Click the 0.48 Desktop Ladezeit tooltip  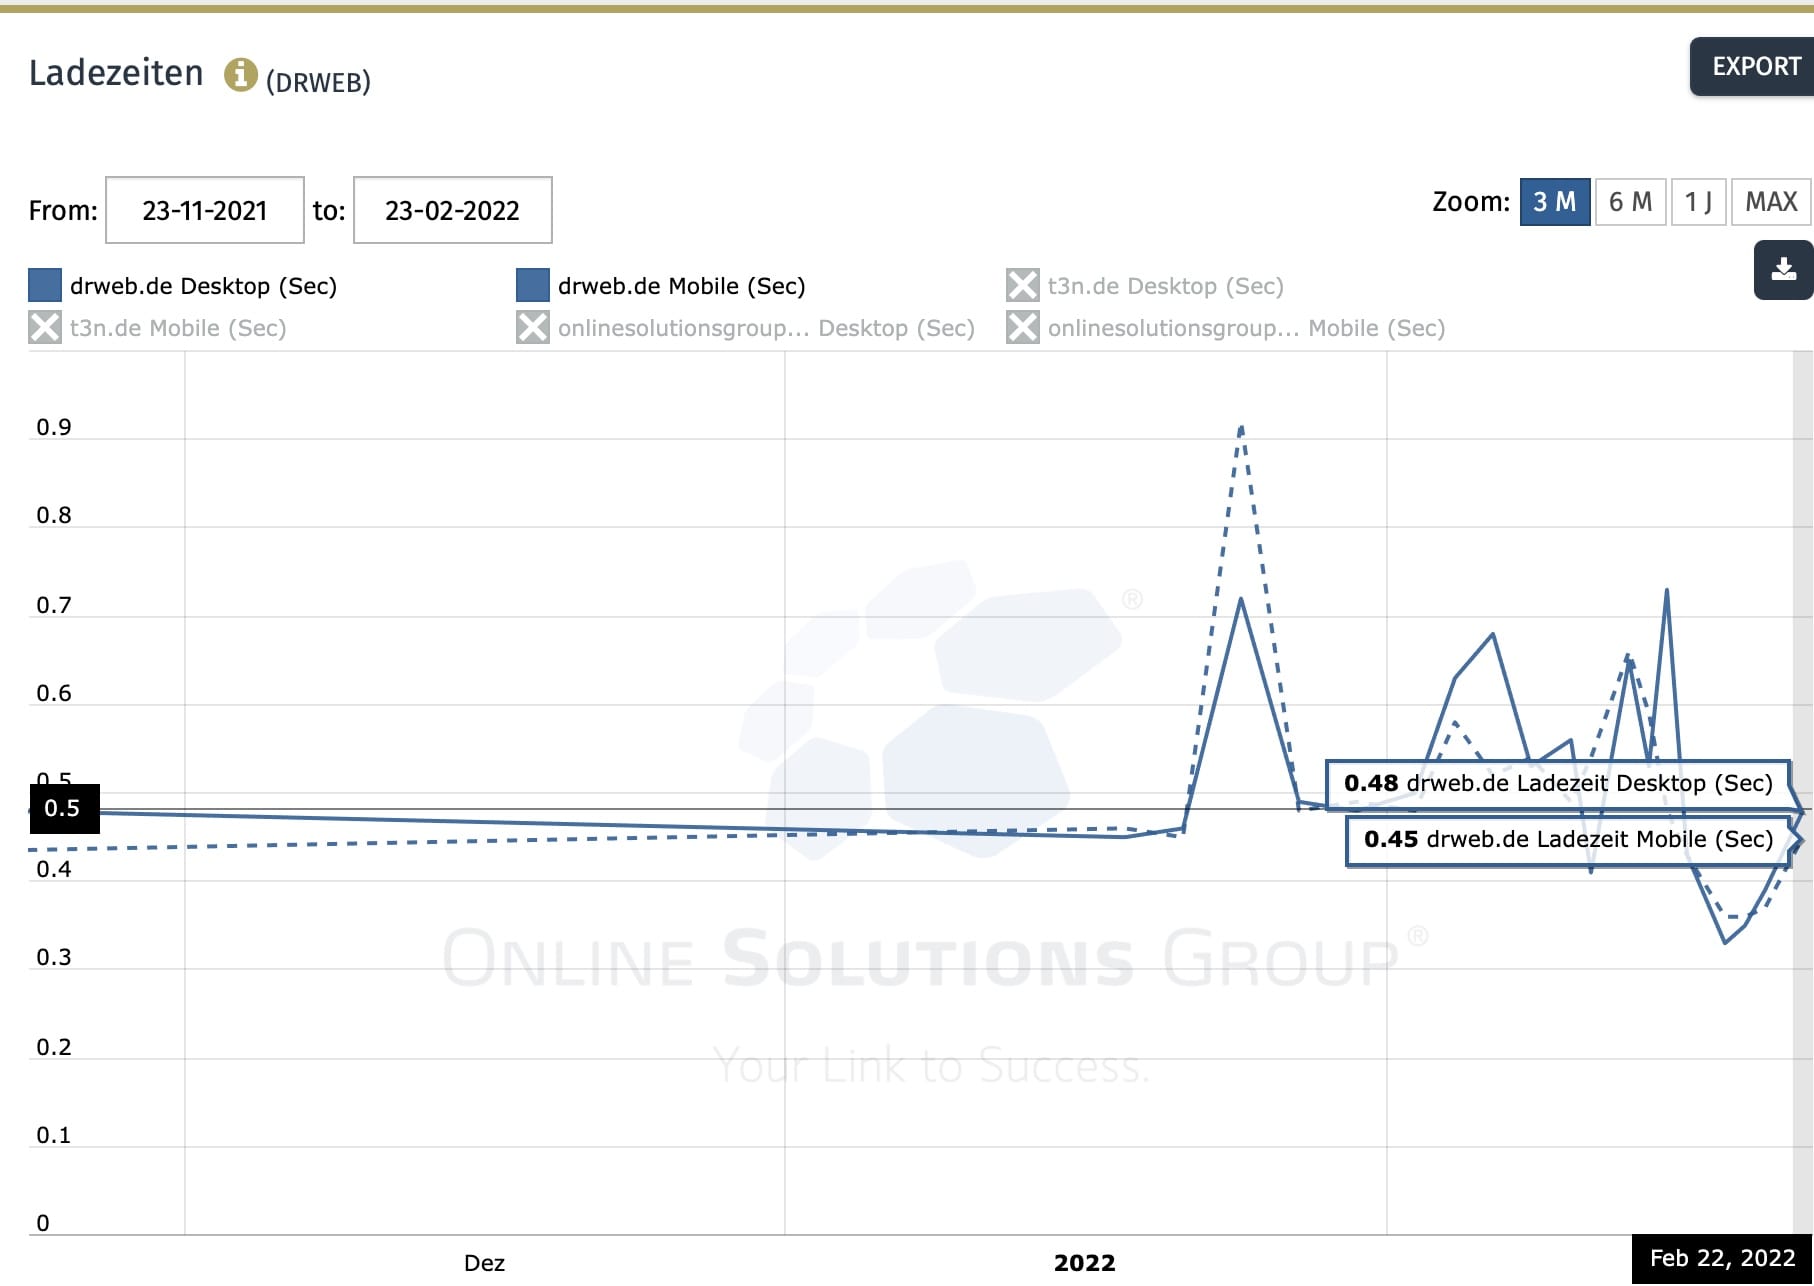(1558, 783)
